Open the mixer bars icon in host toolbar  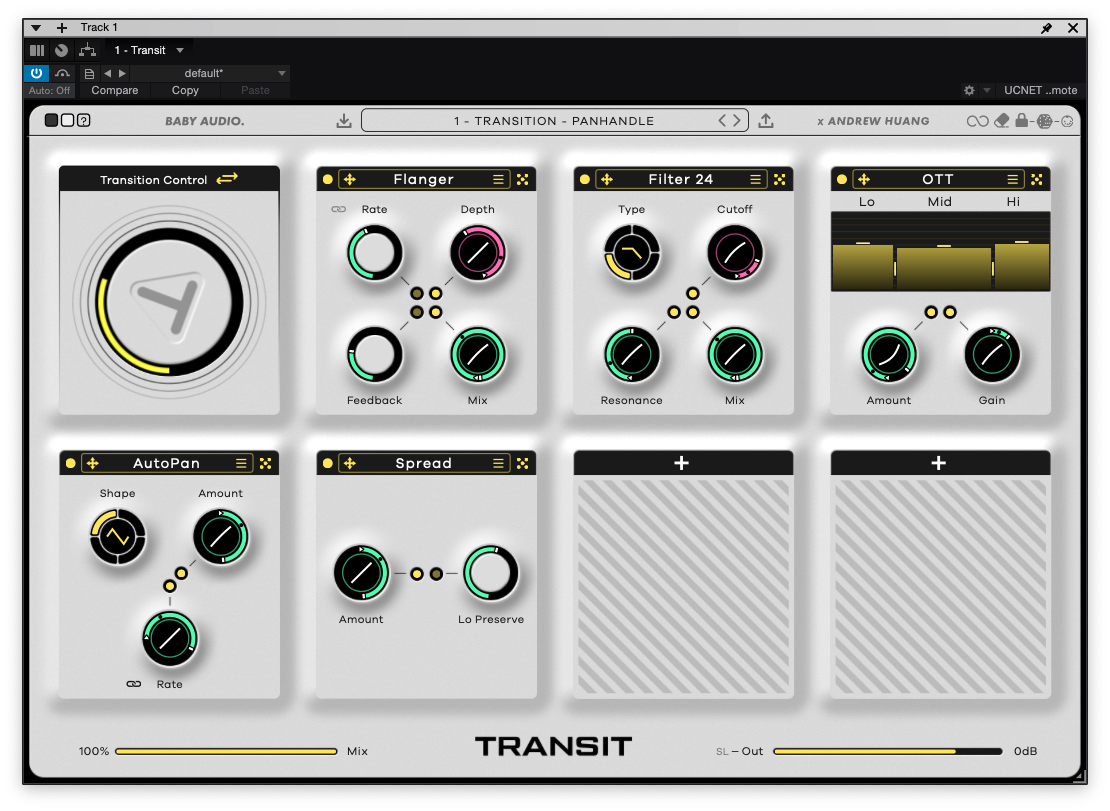click(x=37, y=50)
